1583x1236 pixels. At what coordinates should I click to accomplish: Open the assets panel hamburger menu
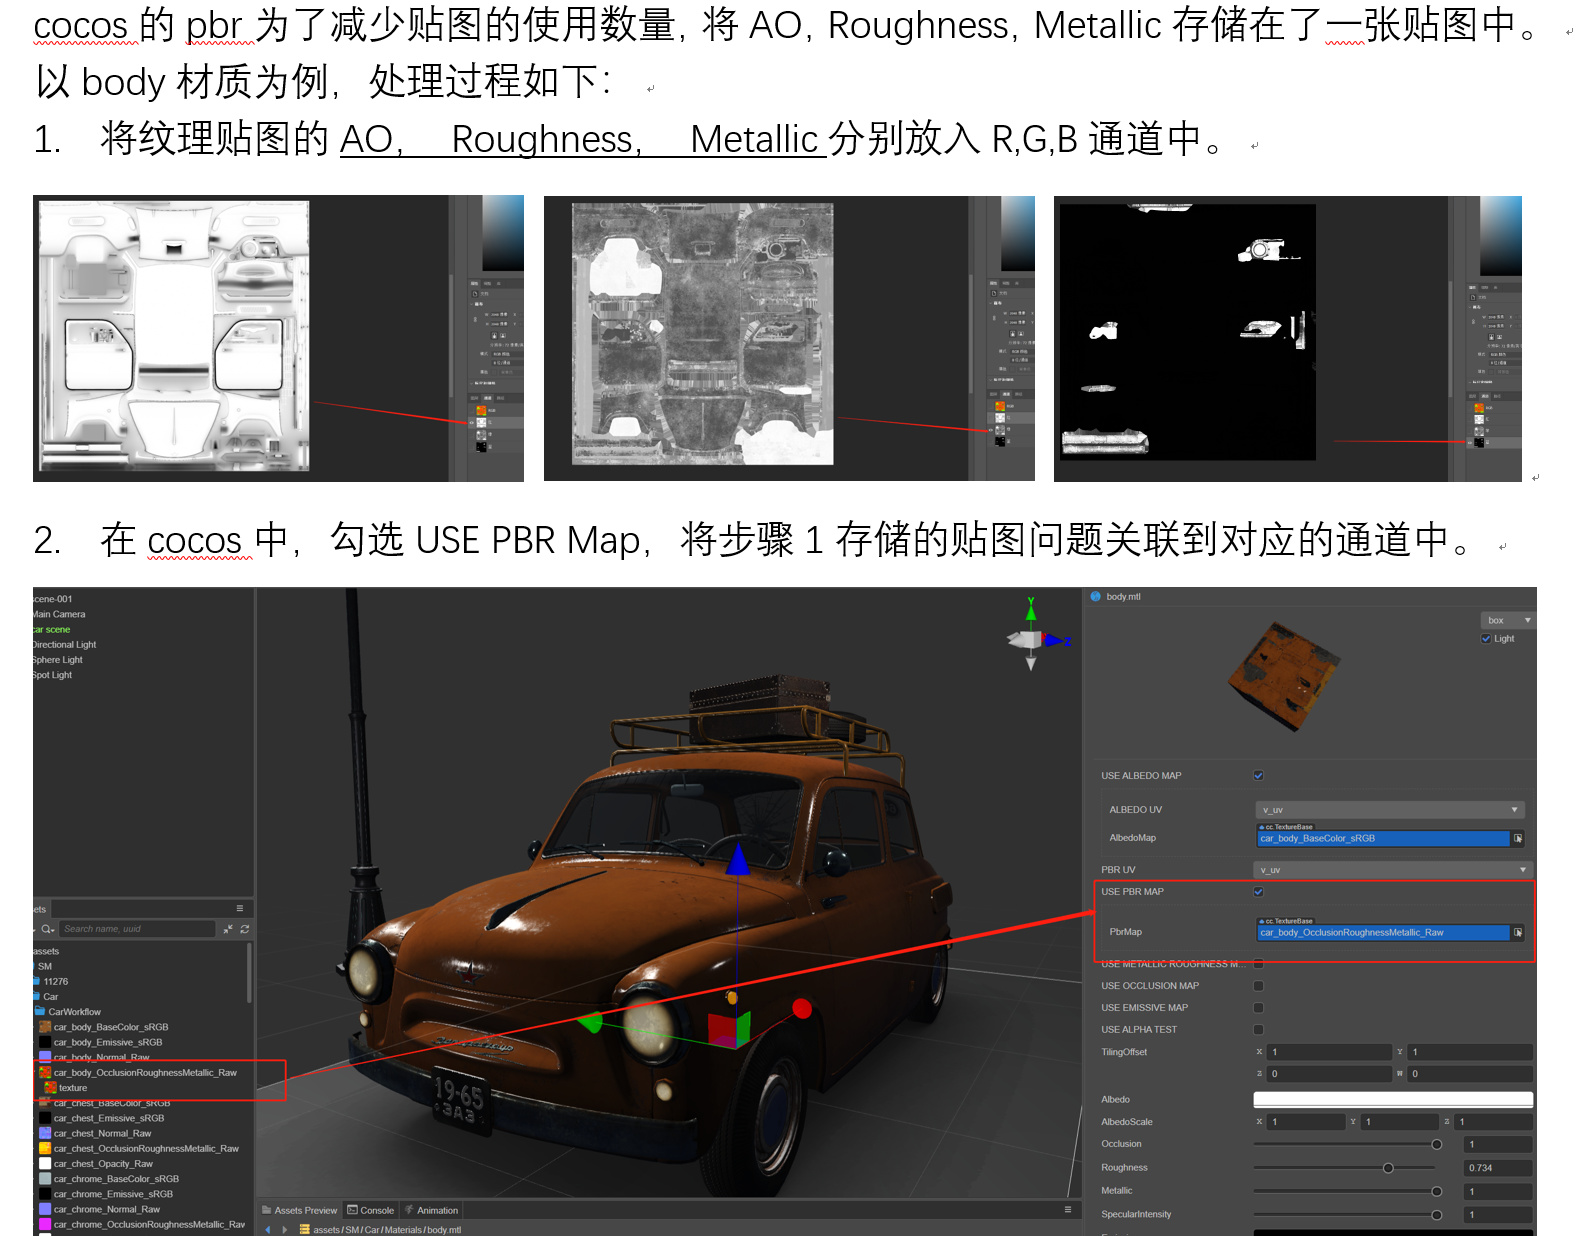pyautogui.click(x=240, y=908)
